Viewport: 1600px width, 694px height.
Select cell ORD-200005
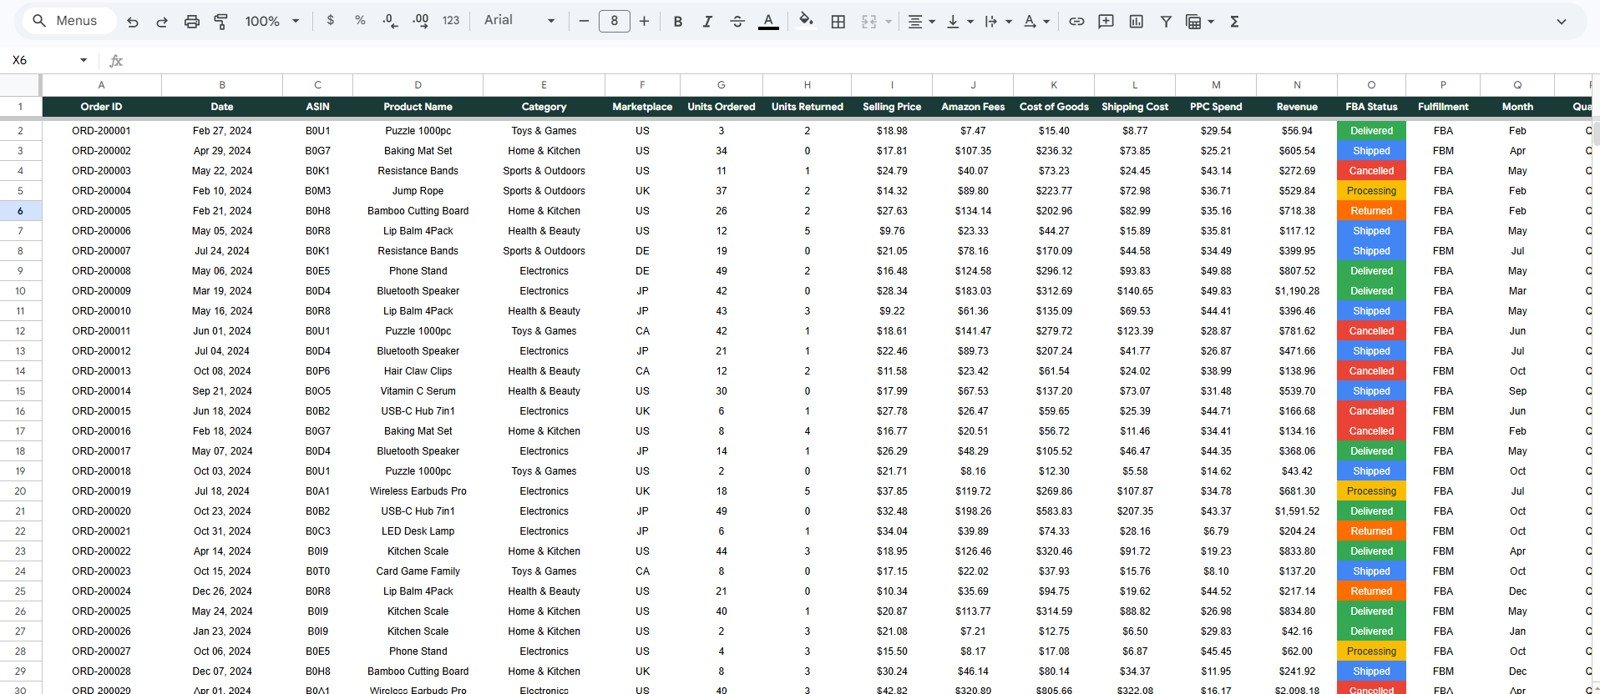pyautogui.click(x=101, y=211)
